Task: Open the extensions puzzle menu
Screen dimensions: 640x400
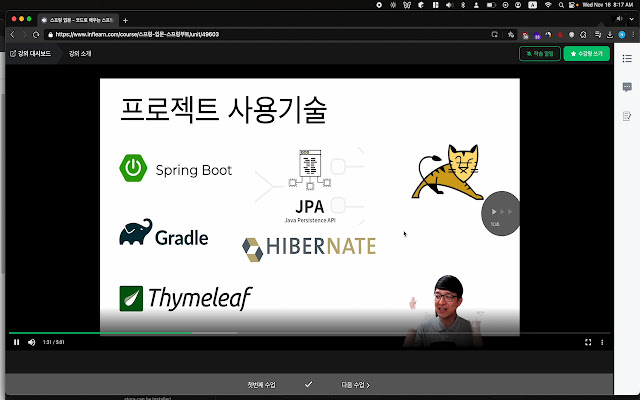Action: (583, 35)
